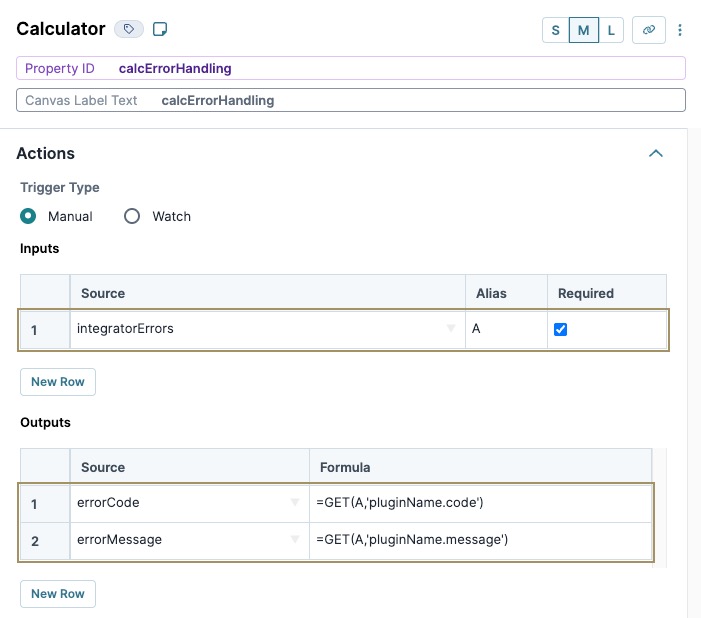Select the Watch trigger type
This screenshot has height=618, width=701.
coord(132,216)
